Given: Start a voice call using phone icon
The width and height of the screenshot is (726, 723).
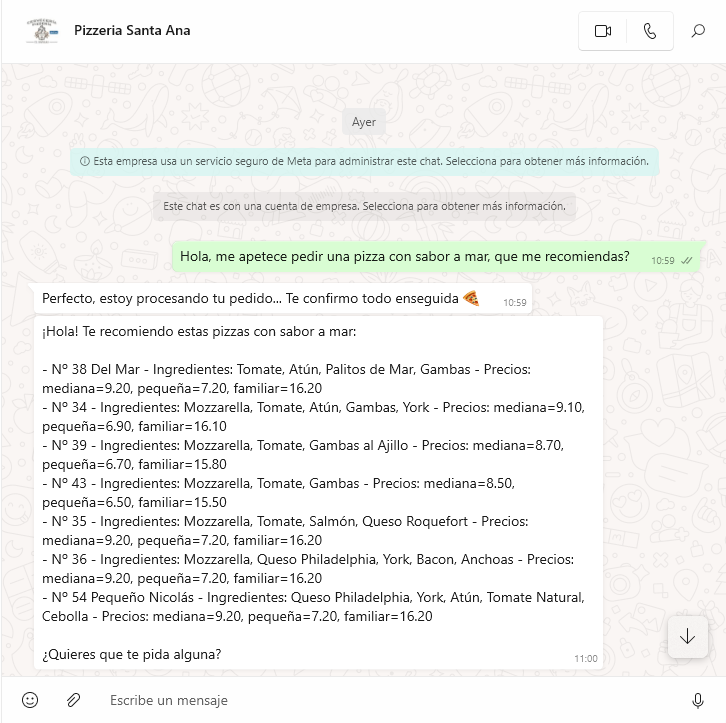Looking at the screenshot, I should pyautogui.click(x=650, y=31).
